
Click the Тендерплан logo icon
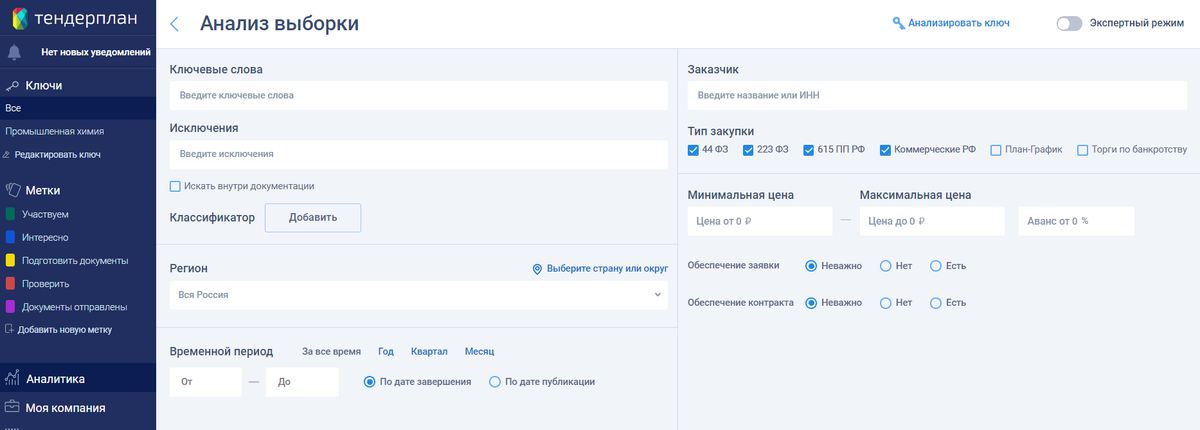pyautogui.click(x=19, y=16)
